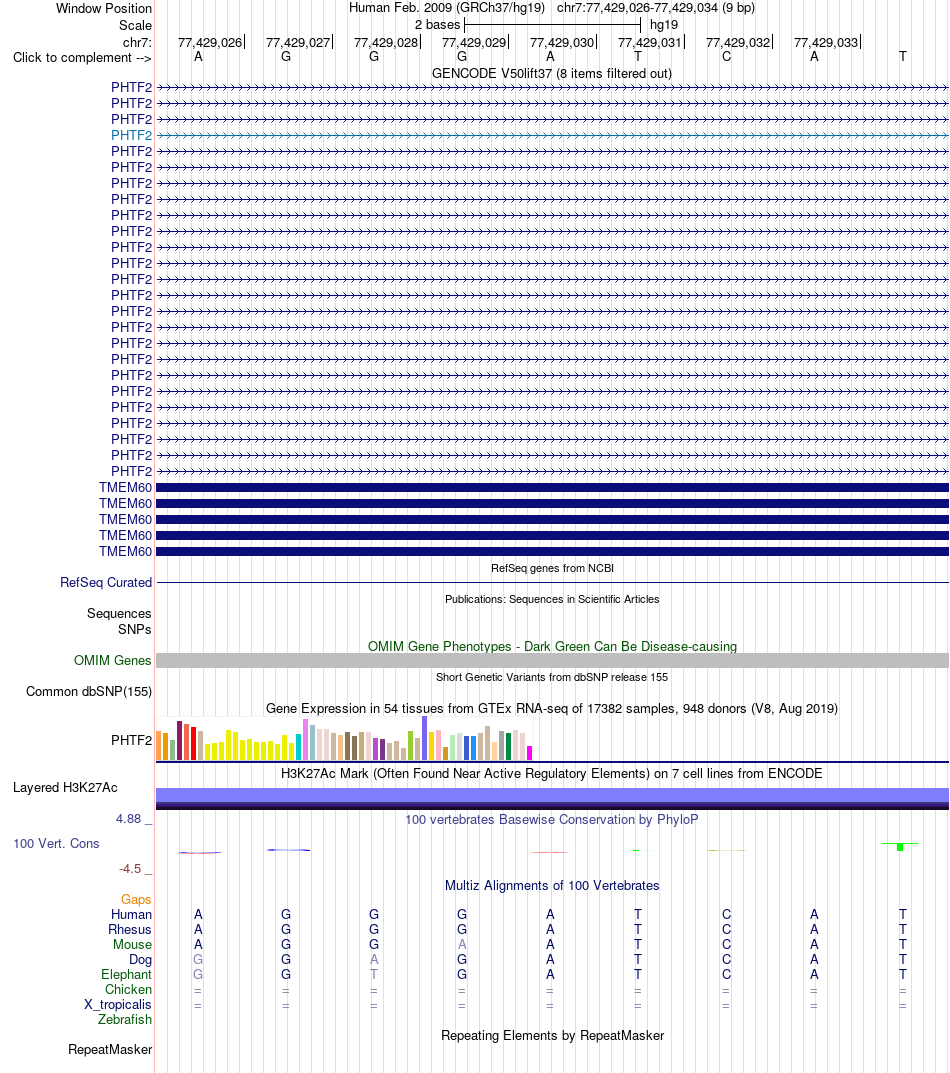Click the 'Human Feb. 2009 (GRCh37/hg19)' heading
Viewport: 950px width, 1073px height.
[447, 8]
